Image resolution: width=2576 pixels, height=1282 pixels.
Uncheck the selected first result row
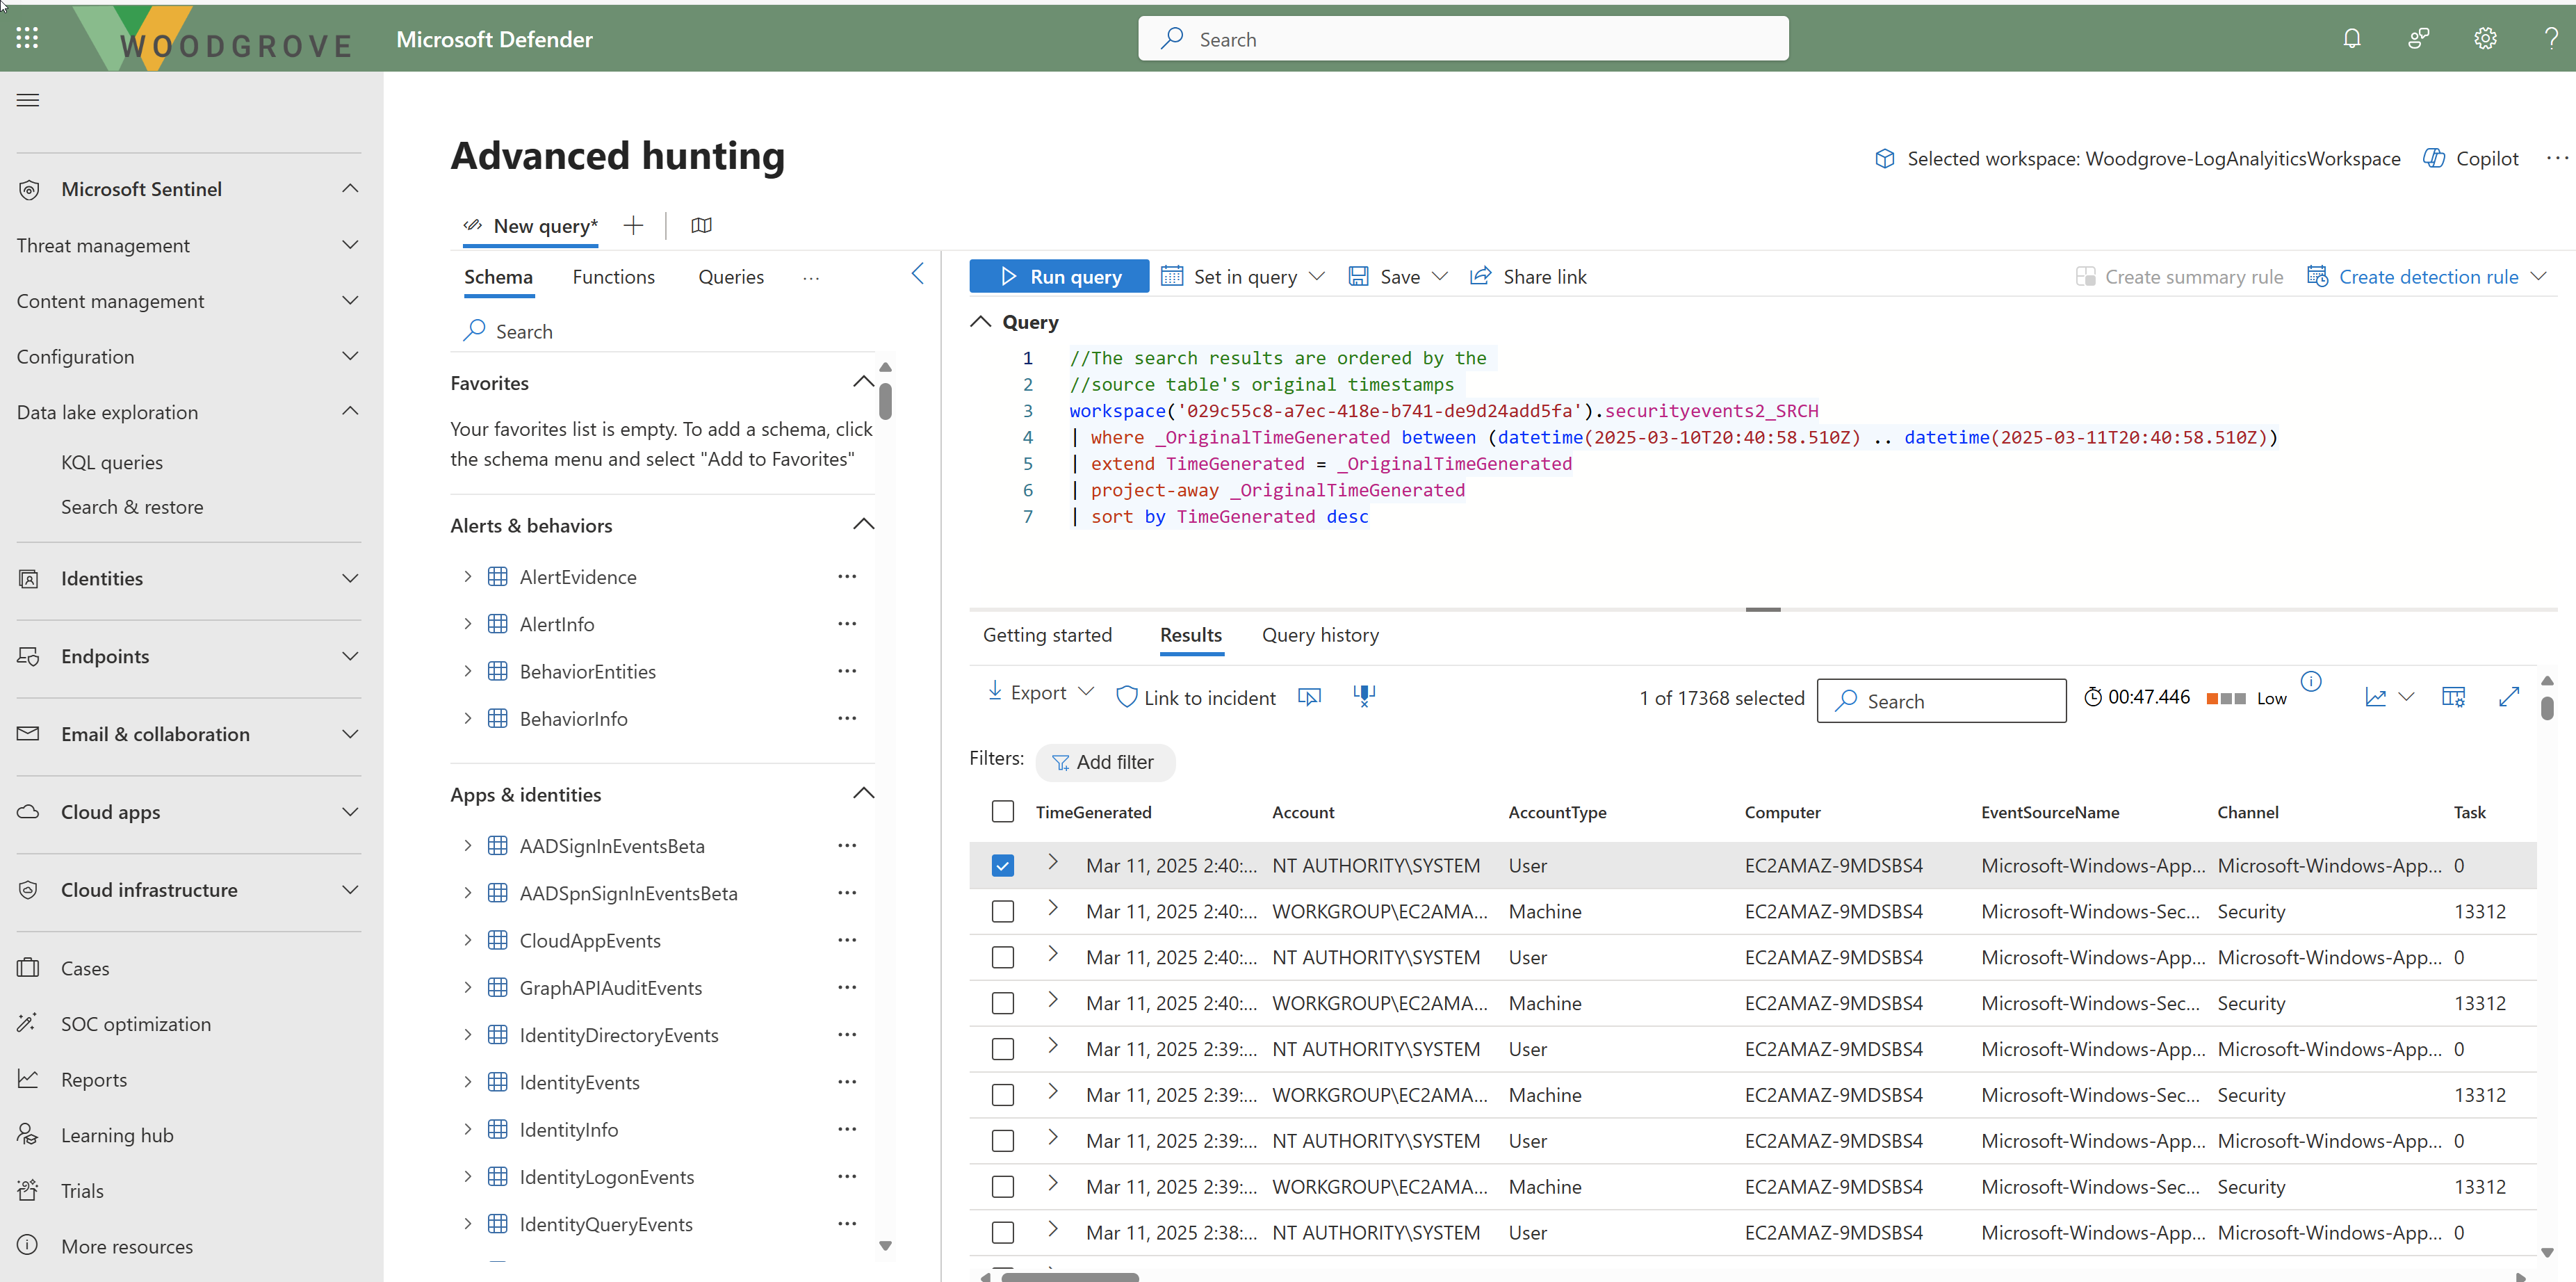[1002, 865]
